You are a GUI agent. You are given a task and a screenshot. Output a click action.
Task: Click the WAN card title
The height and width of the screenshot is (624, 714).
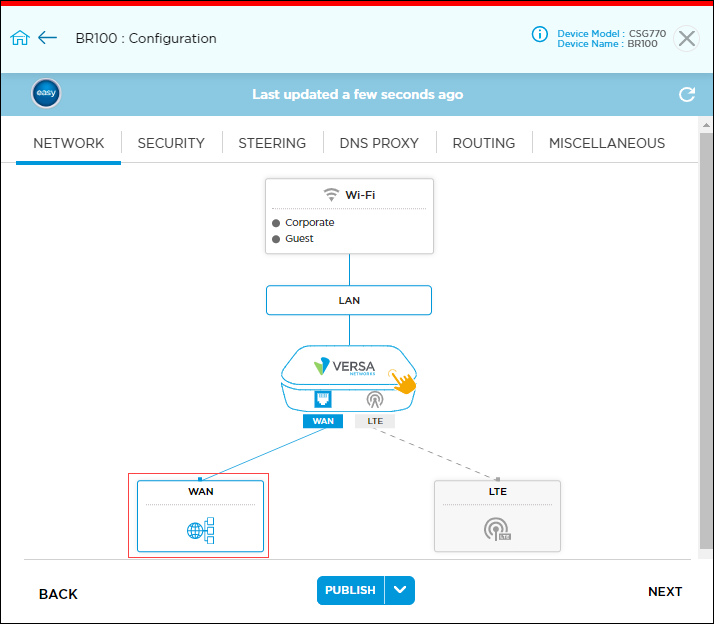[x=201, y=491]
